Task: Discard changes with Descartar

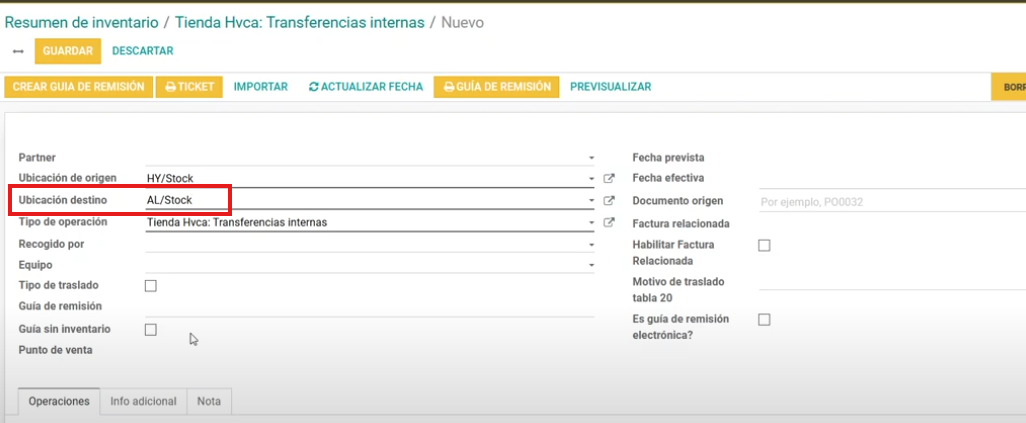Action: (x=143, y=51)
